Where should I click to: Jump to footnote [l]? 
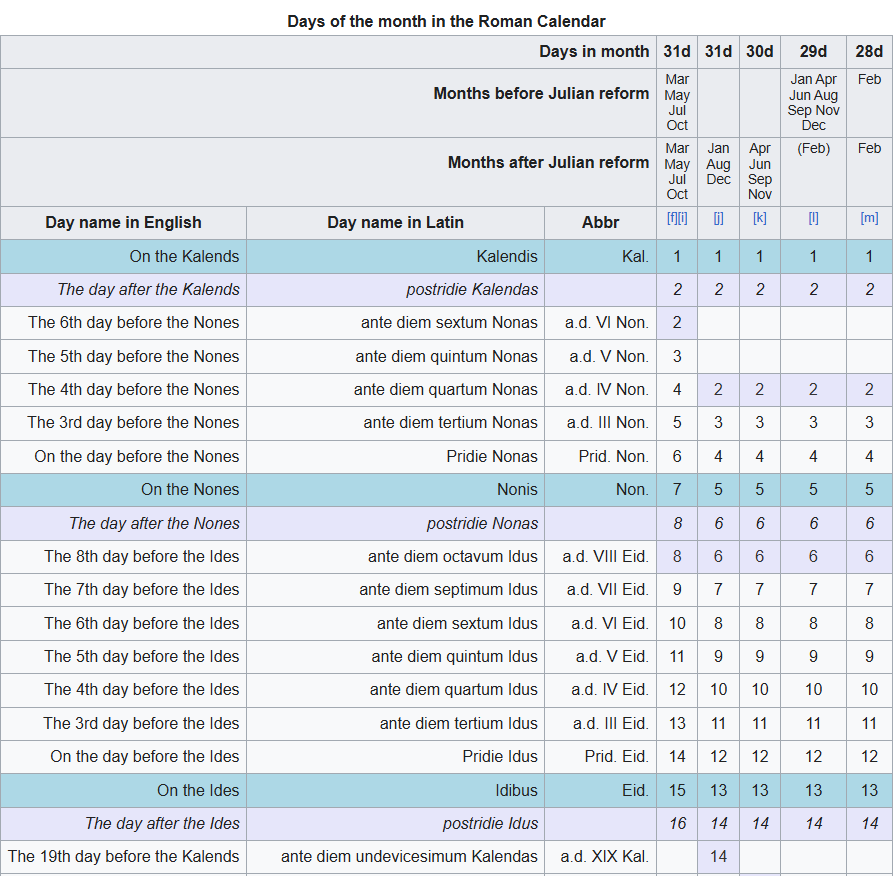pyautogui.click(x=813, y=218)
